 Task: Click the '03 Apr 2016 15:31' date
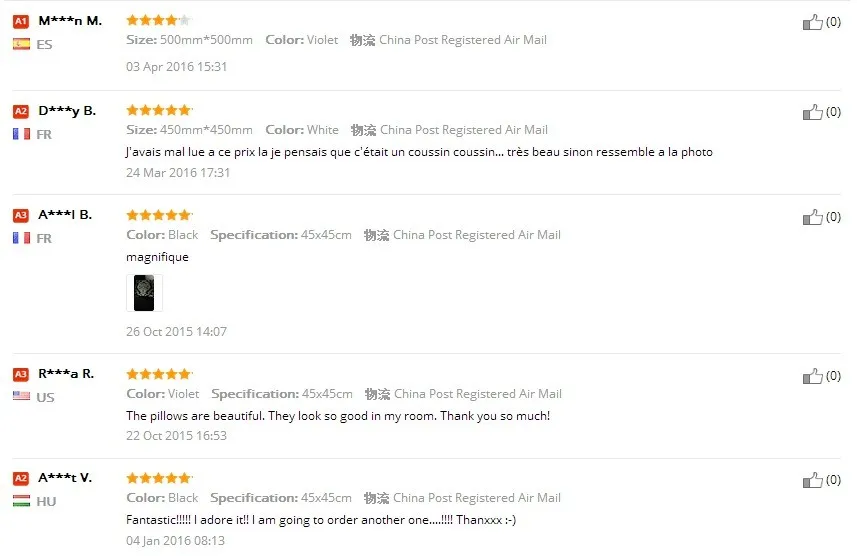pos(177,67)
